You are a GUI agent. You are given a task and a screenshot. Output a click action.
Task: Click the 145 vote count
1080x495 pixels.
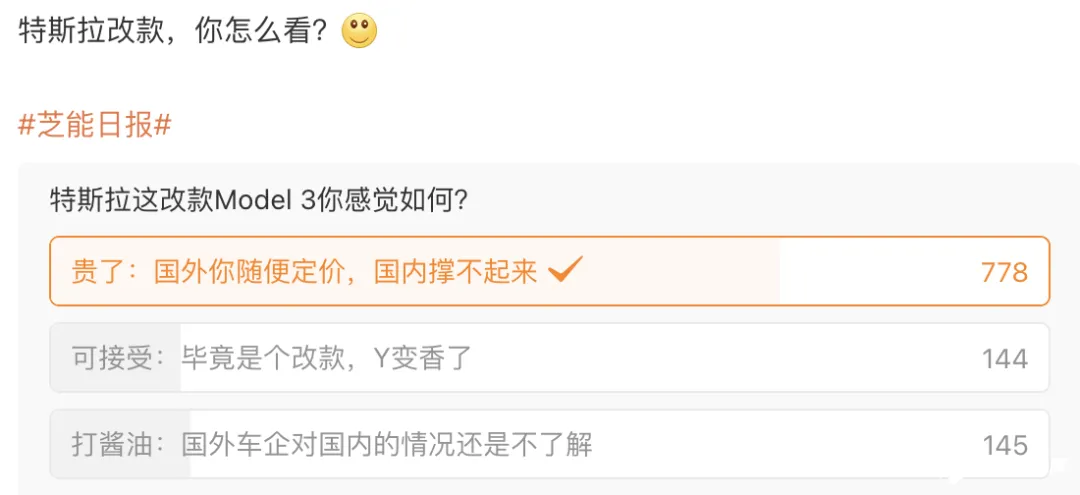[1005, 445]
